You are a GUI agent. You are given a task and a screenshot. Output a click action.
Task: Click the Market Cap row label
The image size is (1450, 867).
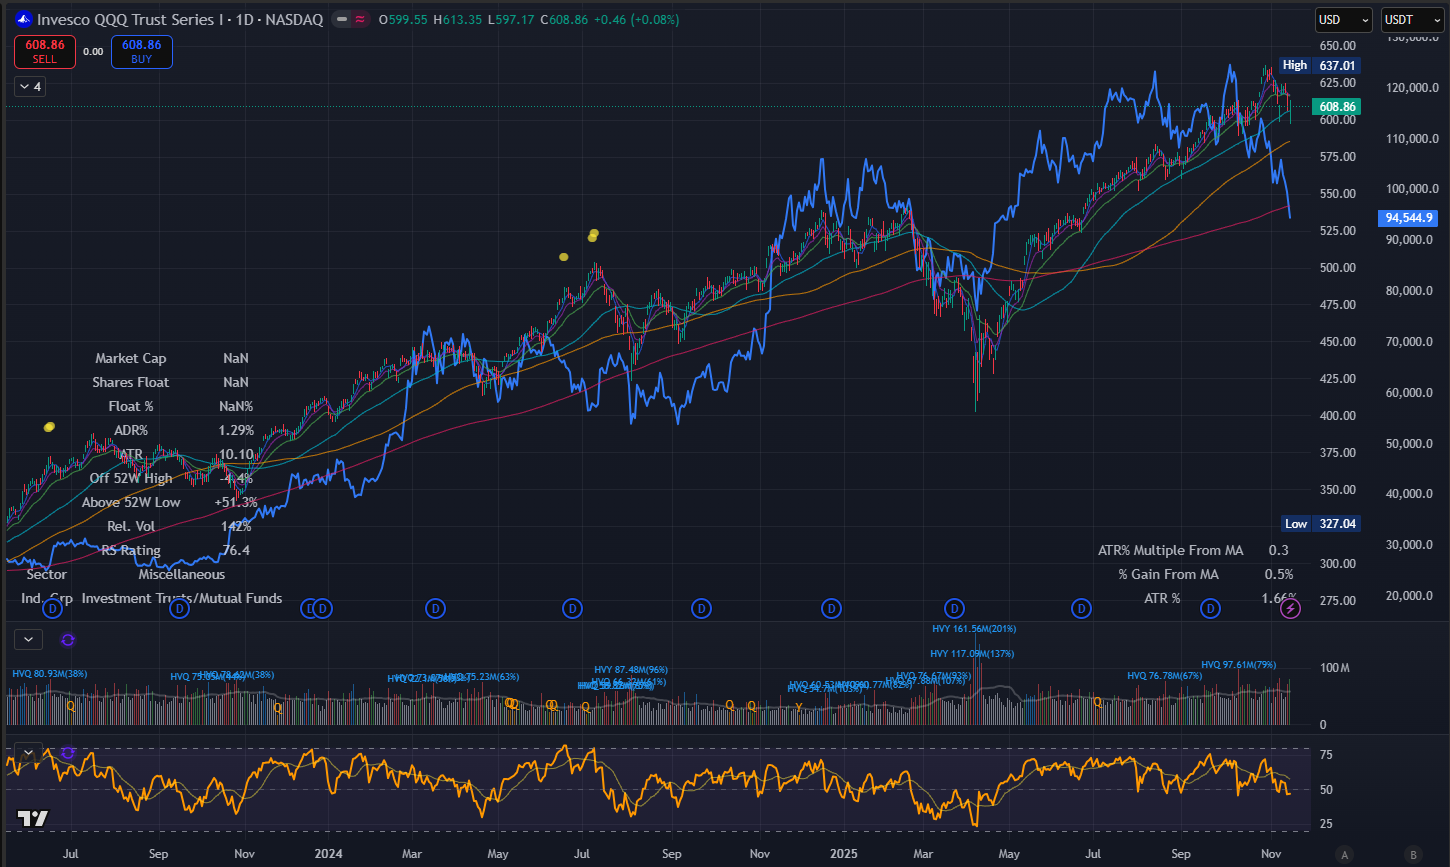point(131,358)
